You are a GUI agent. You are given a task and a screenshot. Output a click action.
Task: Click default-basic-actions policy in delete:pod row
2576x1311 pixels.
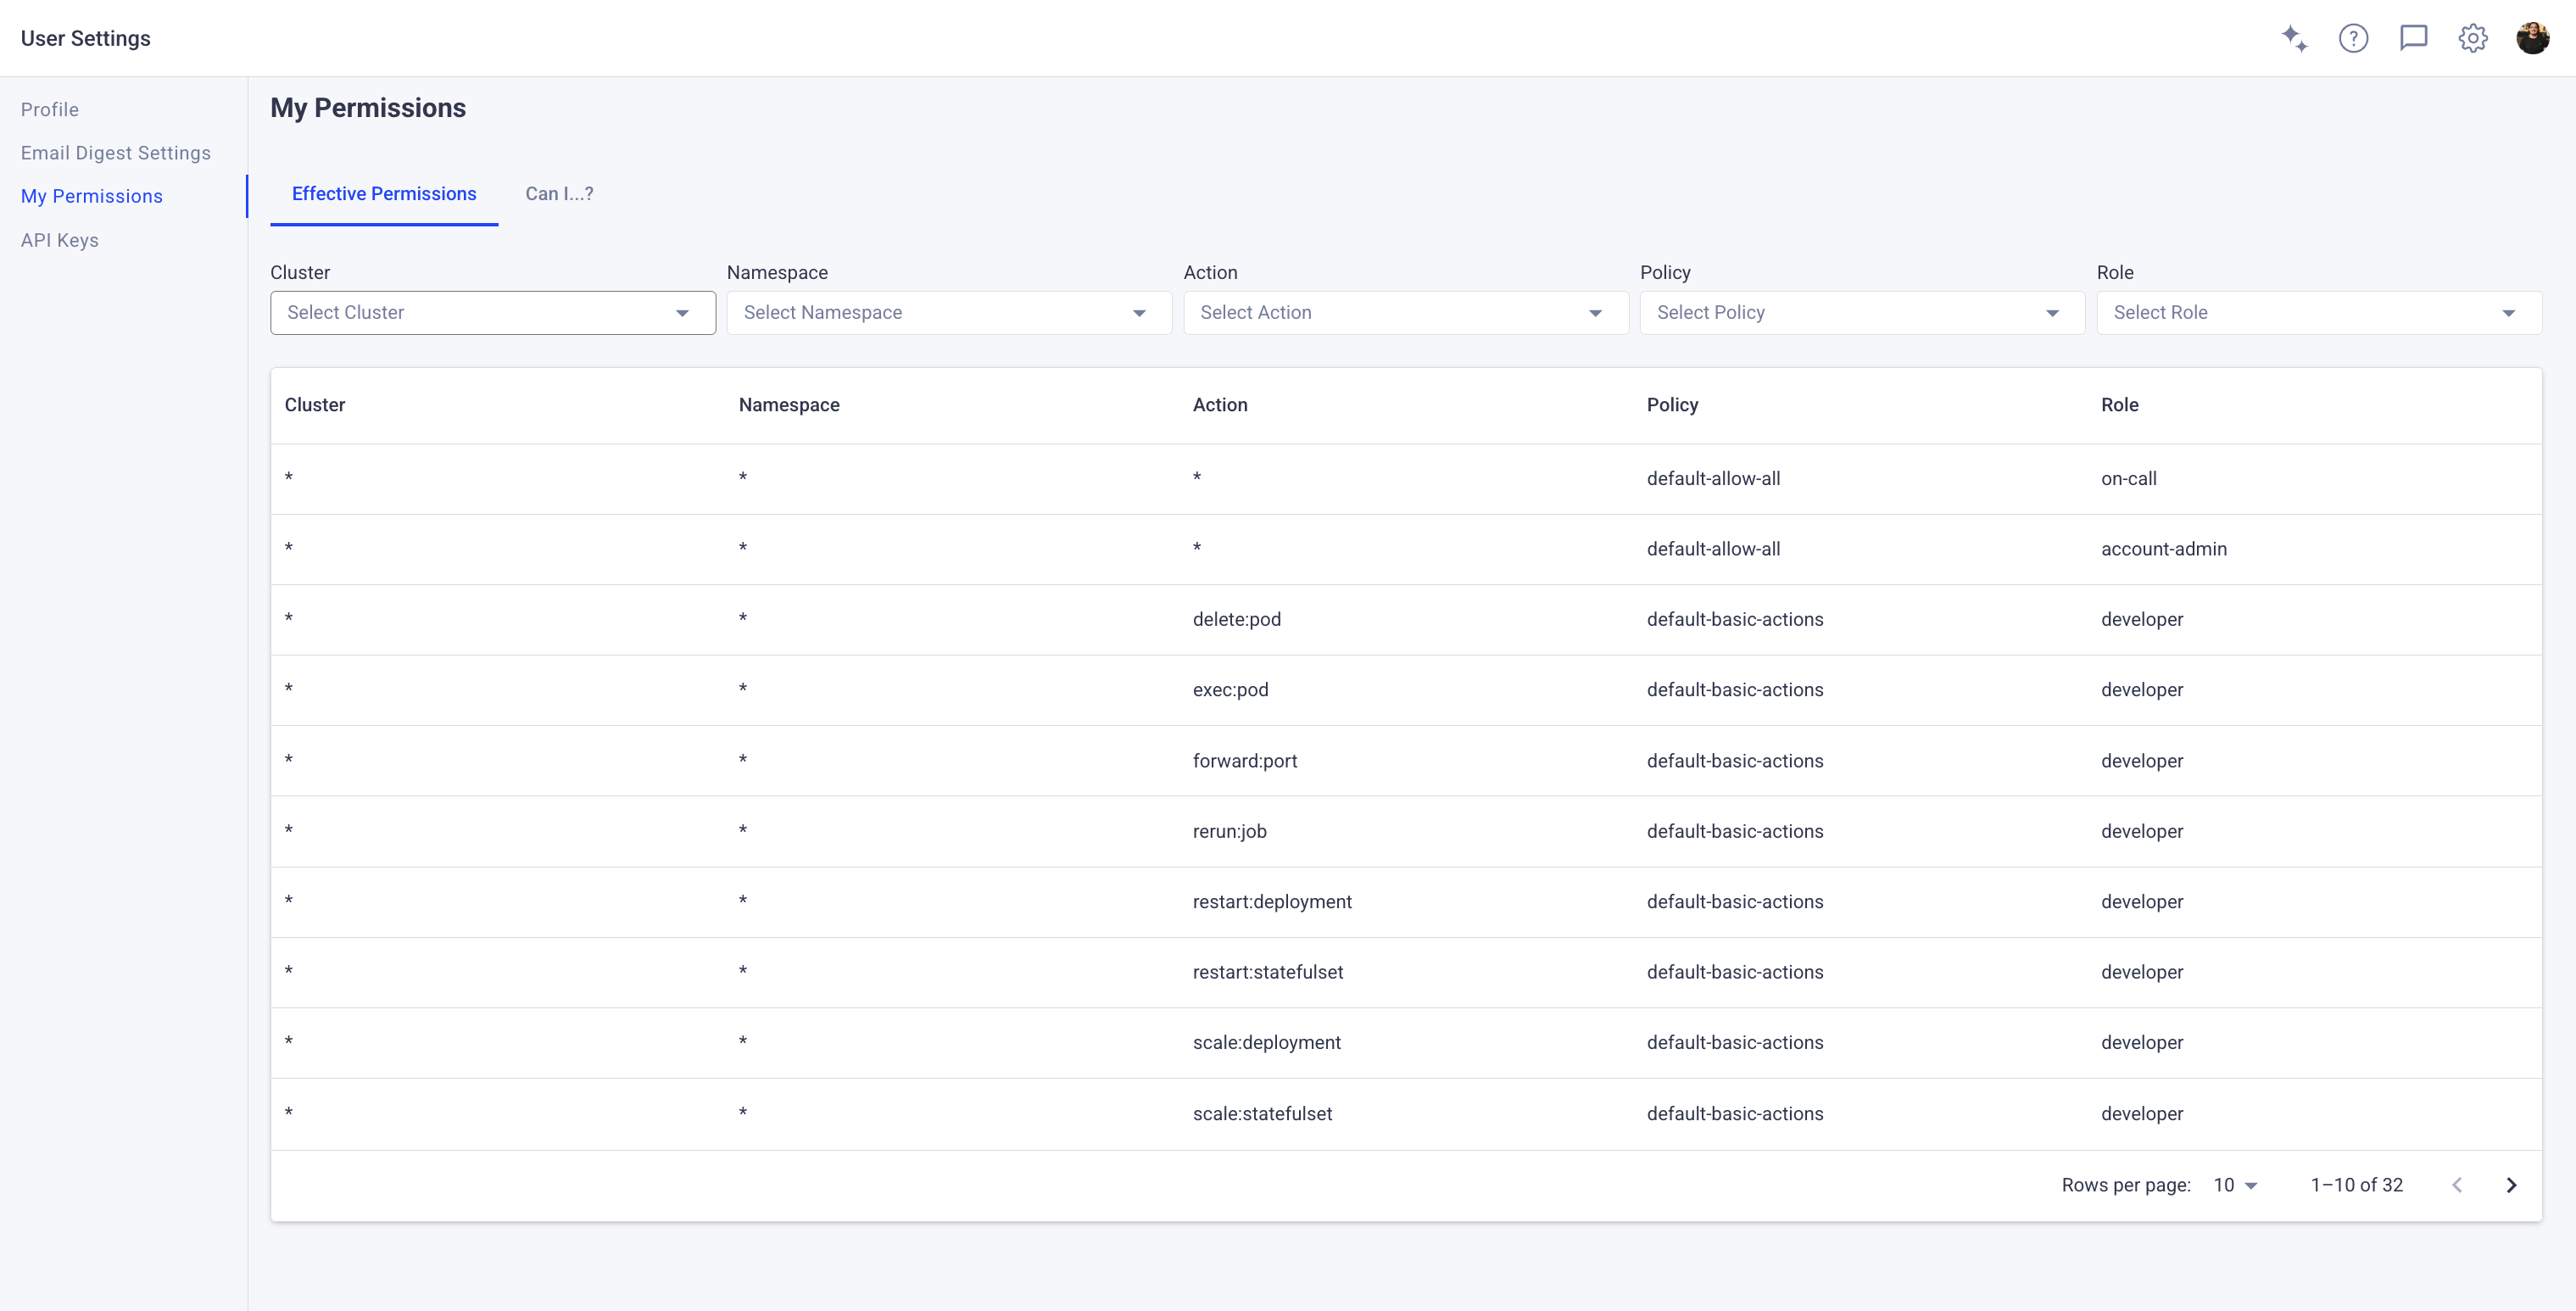click(x=1735, y=620)
